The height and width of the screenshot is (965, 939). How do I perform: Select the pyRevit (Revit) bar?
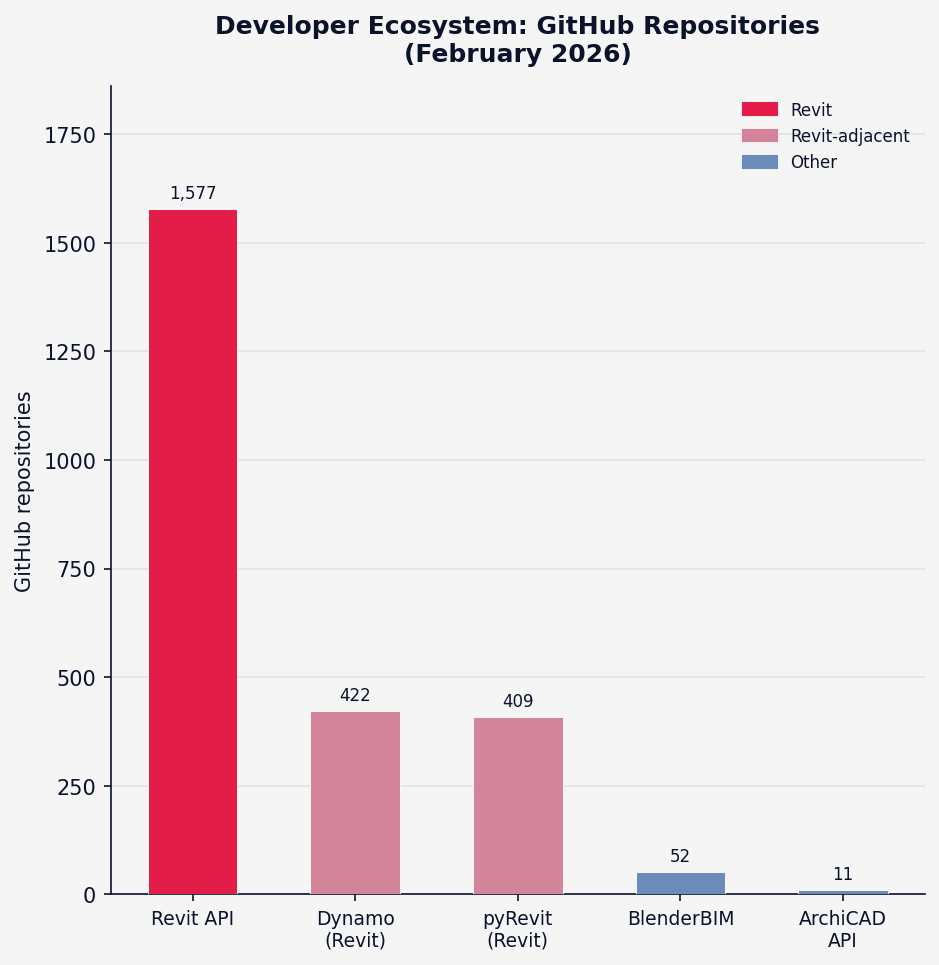518,806
